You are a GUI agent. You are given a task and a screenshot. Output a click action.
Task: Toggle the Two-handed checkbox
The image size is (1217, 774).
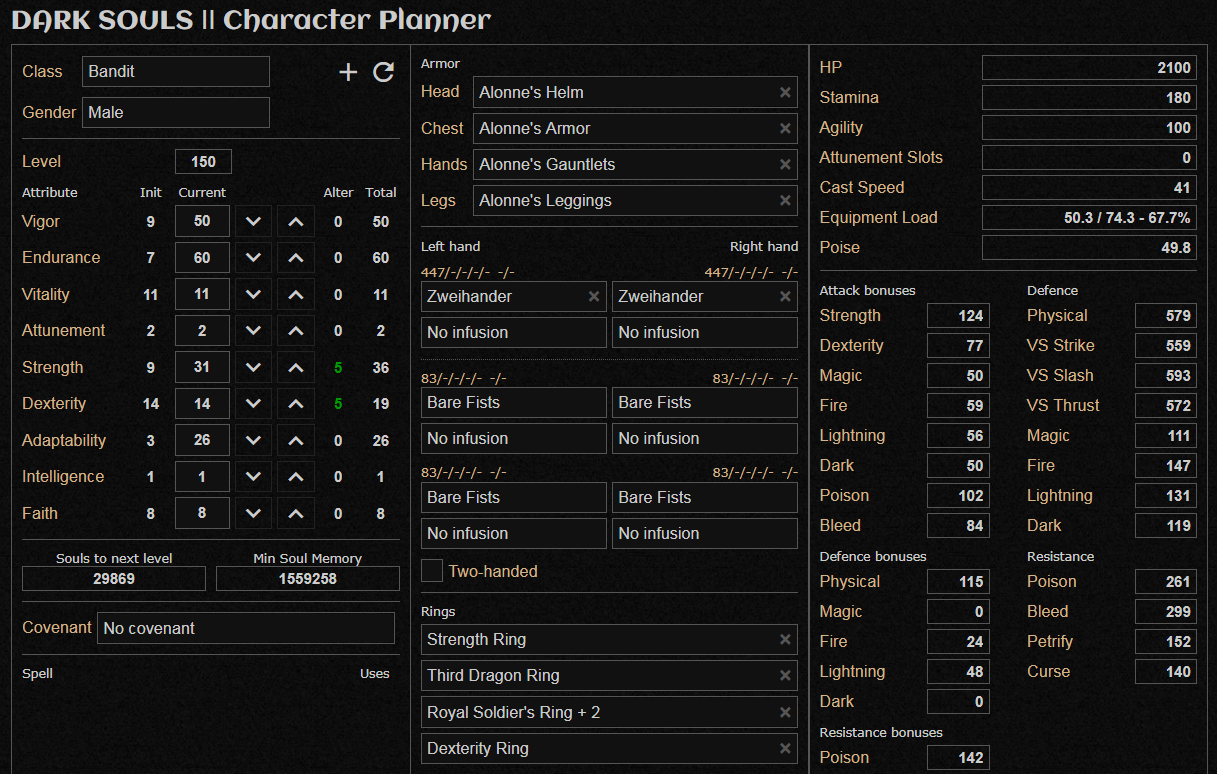pos(432,571)
